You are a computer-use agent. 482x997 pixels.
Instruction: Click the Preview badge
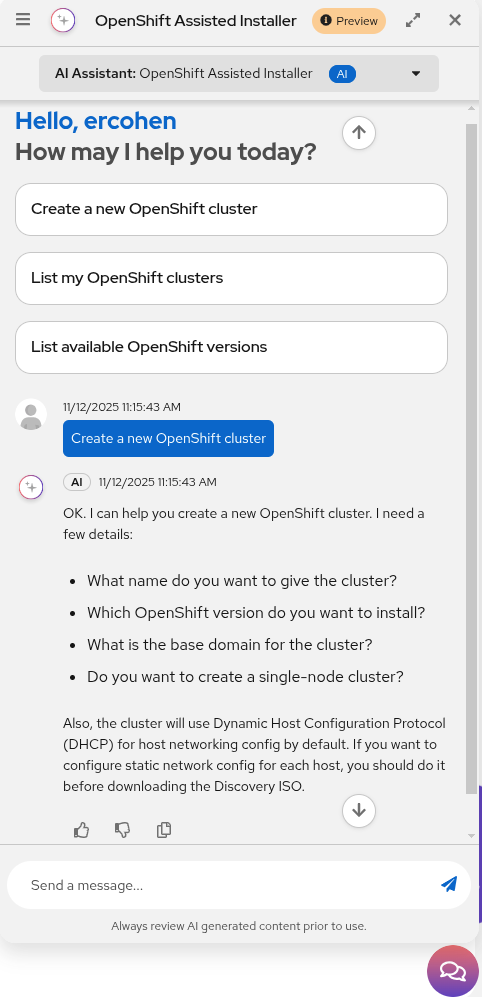point(349,21)
